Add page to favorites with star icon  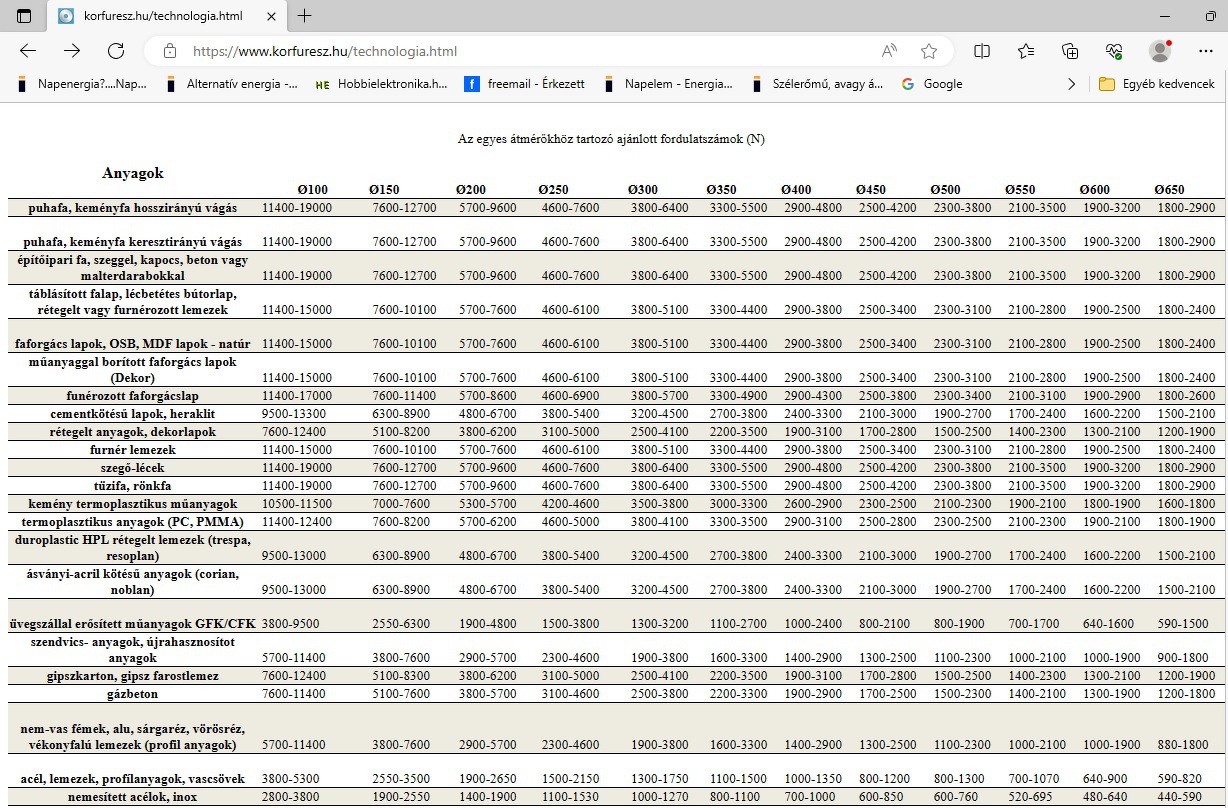(x=929, y=51)
